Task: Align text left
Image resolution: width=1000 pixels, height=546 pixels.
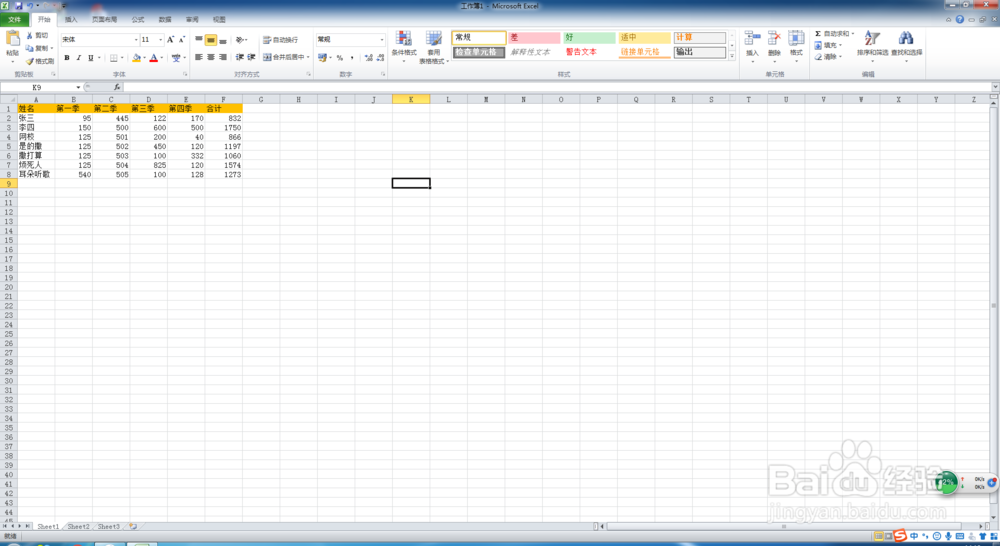Action: (x=198, y=57)
